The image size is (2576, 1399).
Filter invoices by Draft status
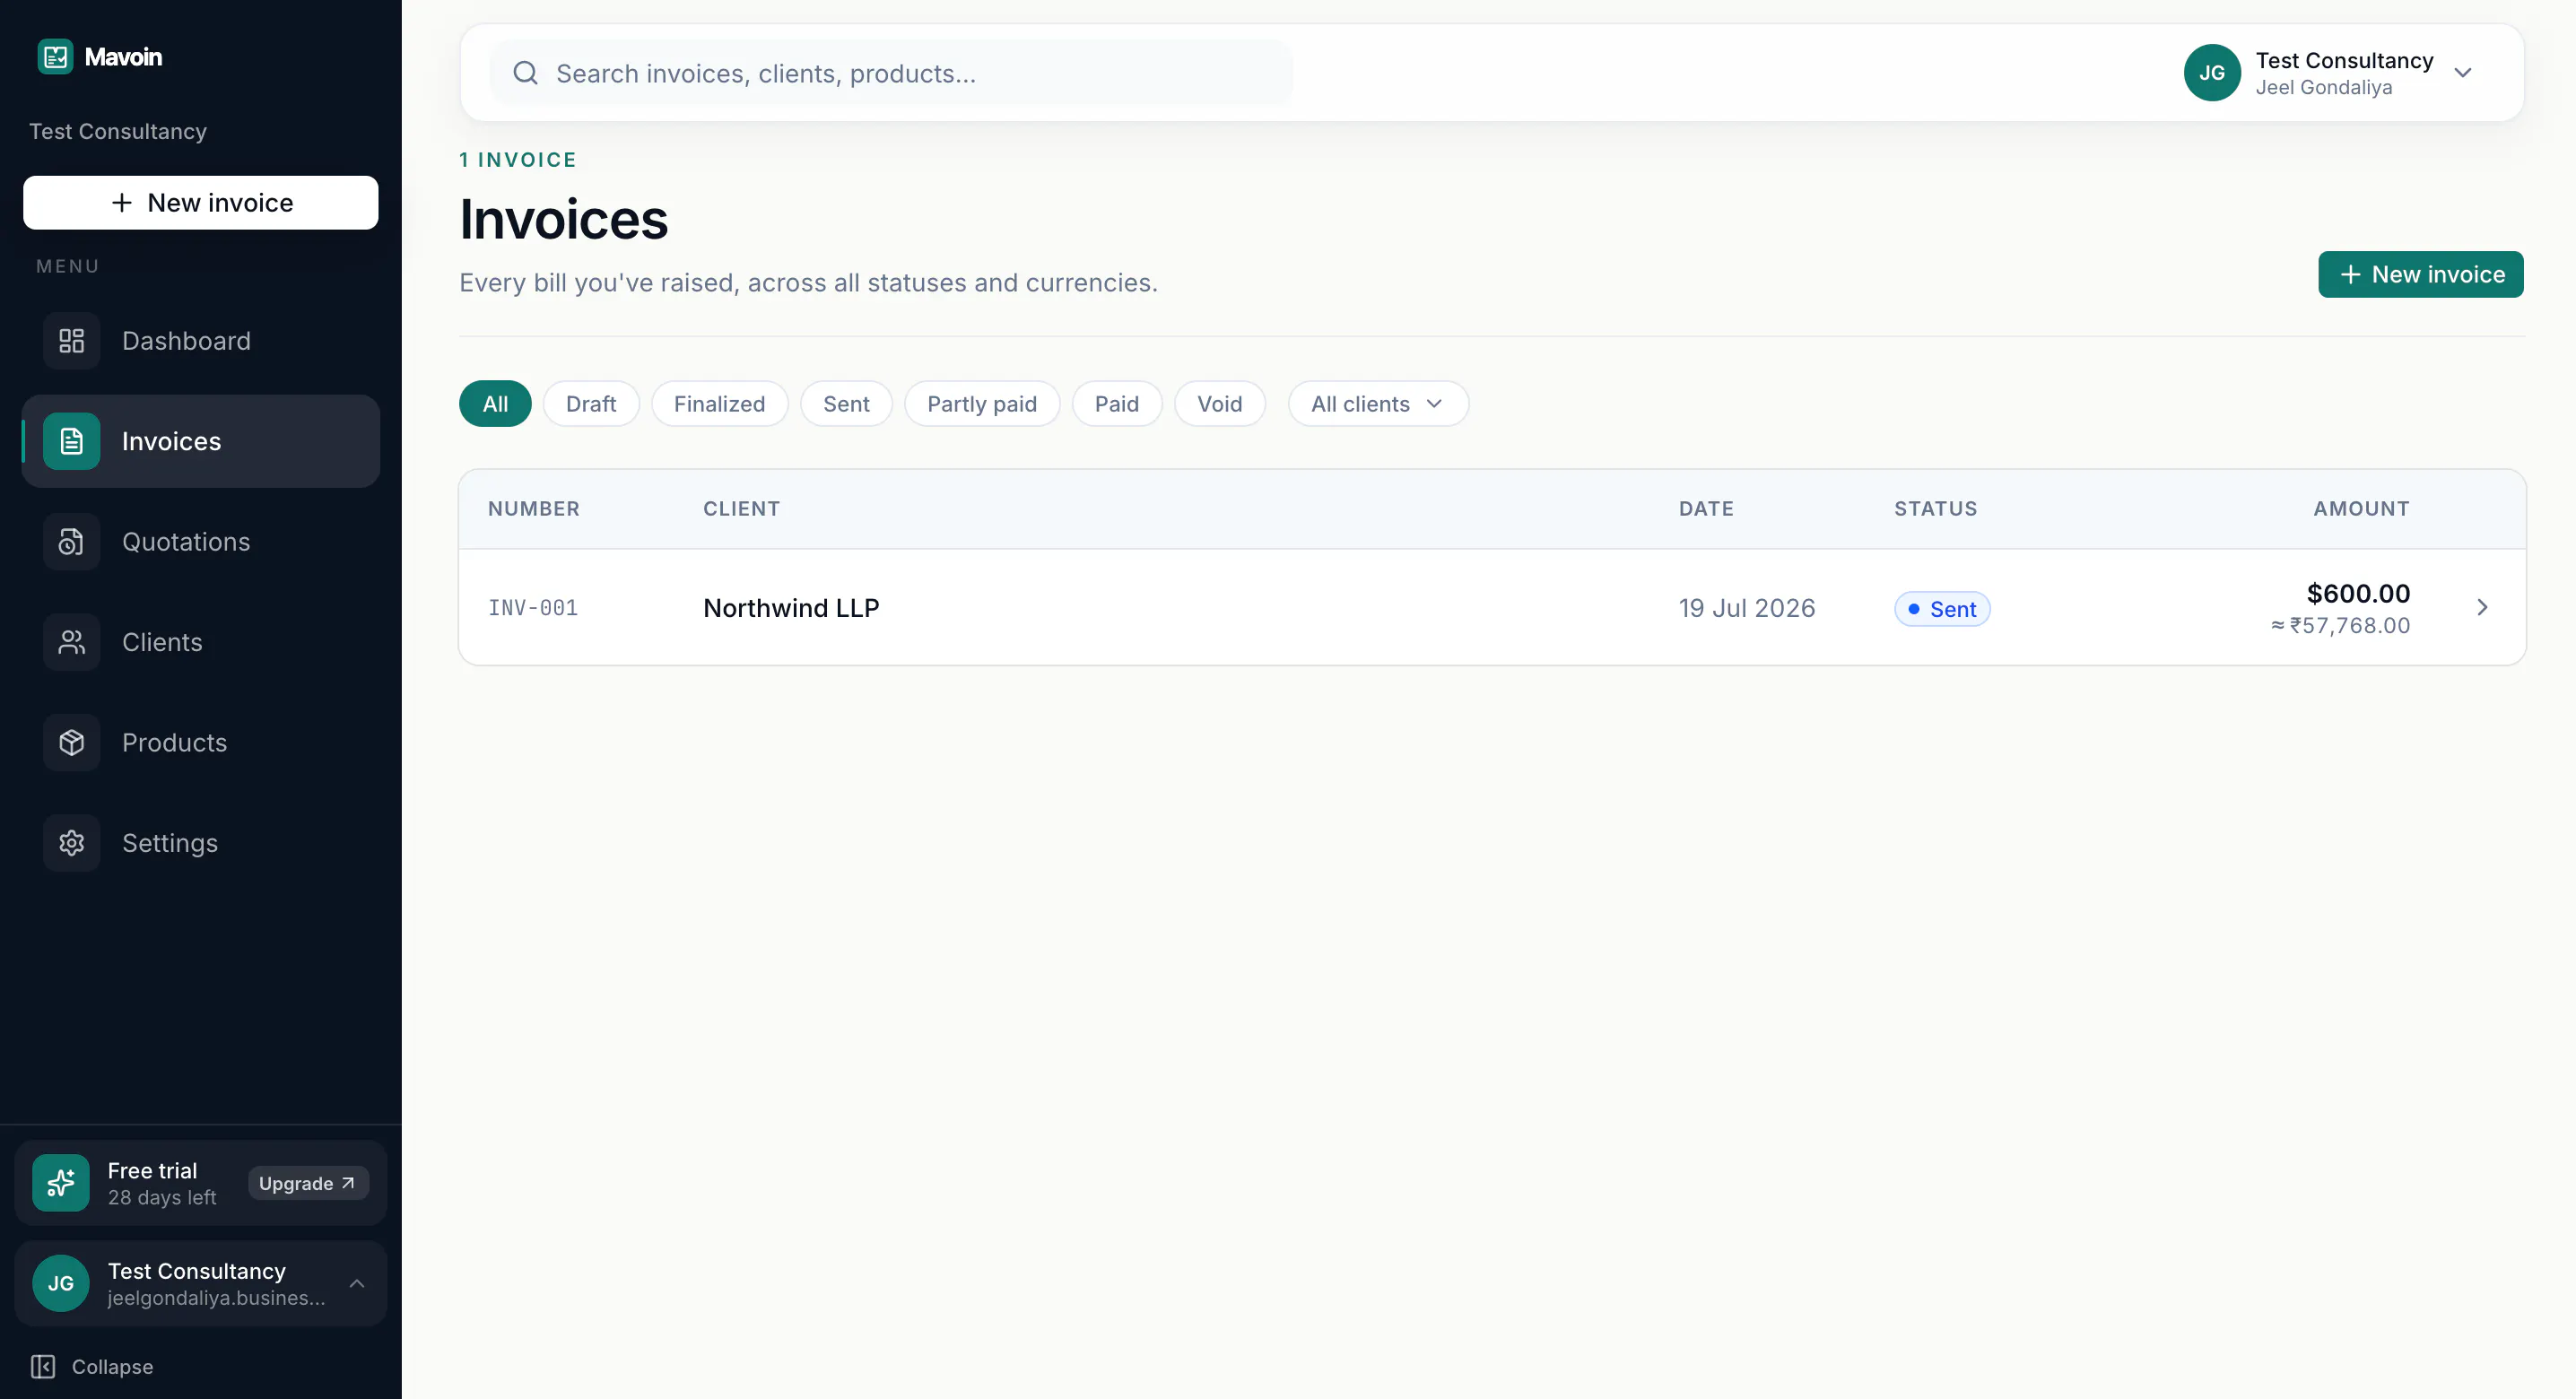click(591, 404)
